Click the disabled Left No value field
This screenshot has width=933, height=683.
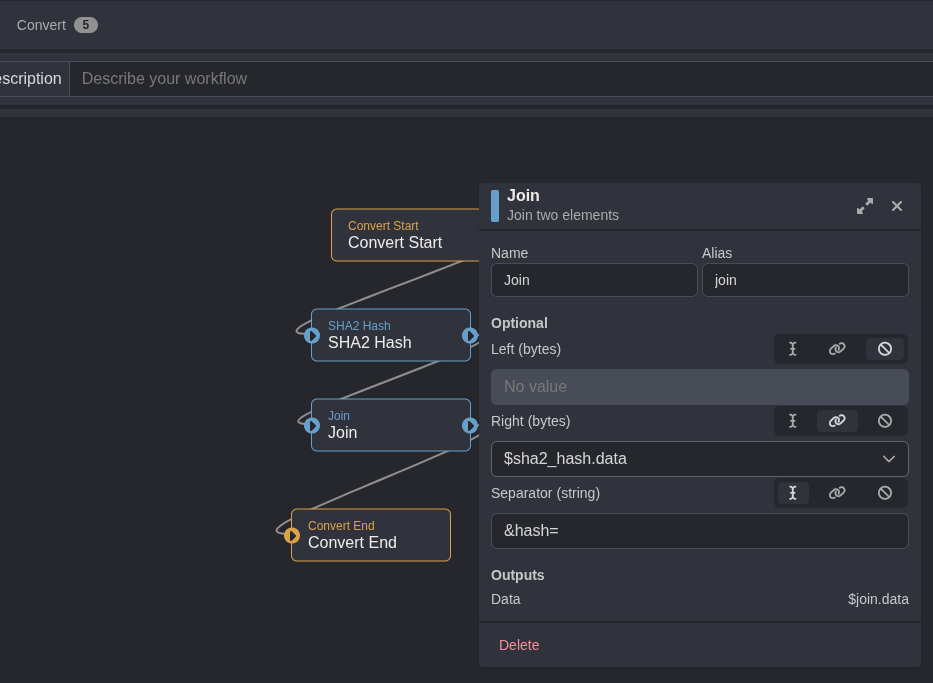coord(700,387)
